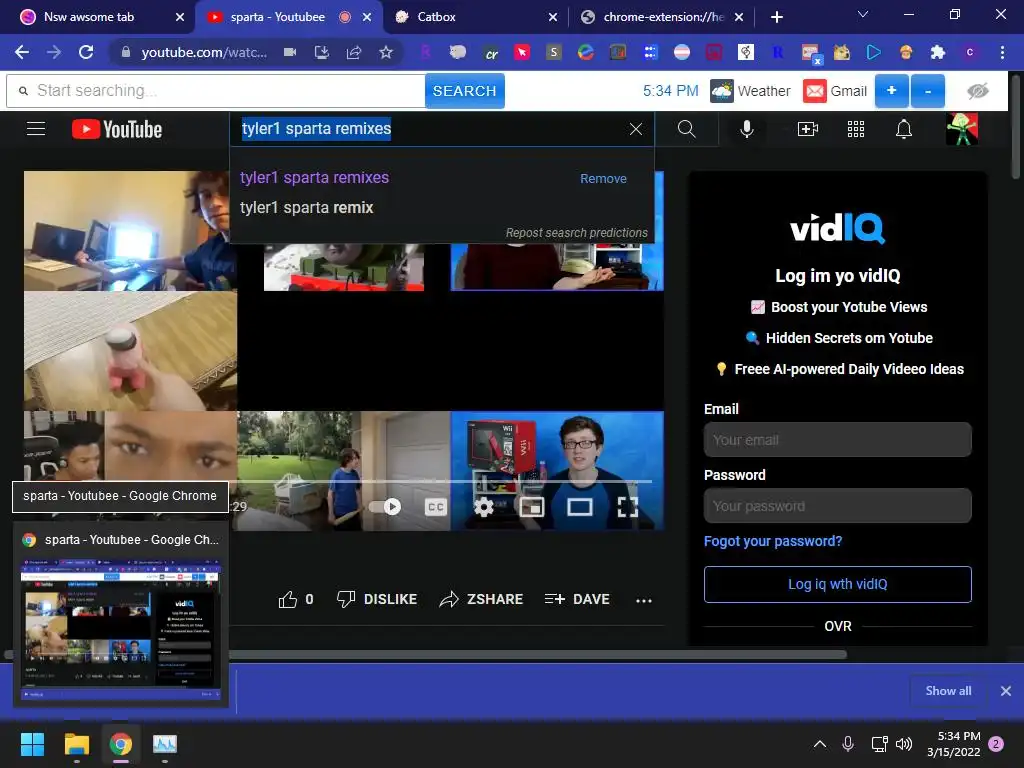
Task: Bookmark page with the star icon
Action: point(386,52)
